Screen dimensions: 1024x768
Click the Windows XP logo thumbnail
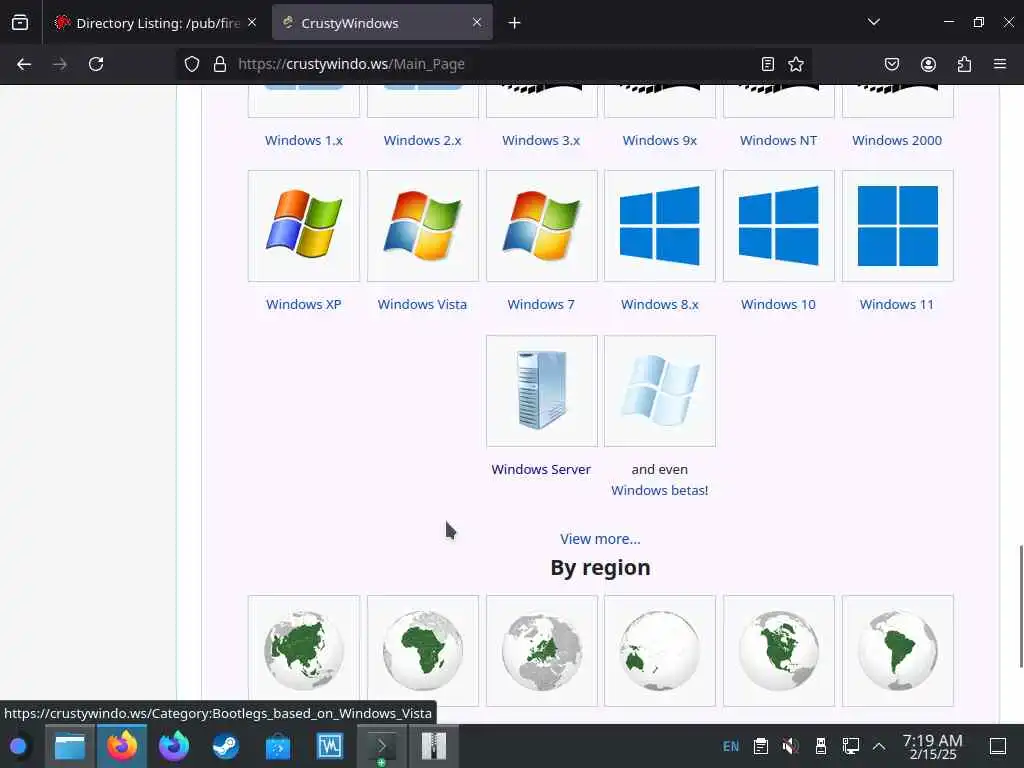pyautogui.click(x=304, y=226)
